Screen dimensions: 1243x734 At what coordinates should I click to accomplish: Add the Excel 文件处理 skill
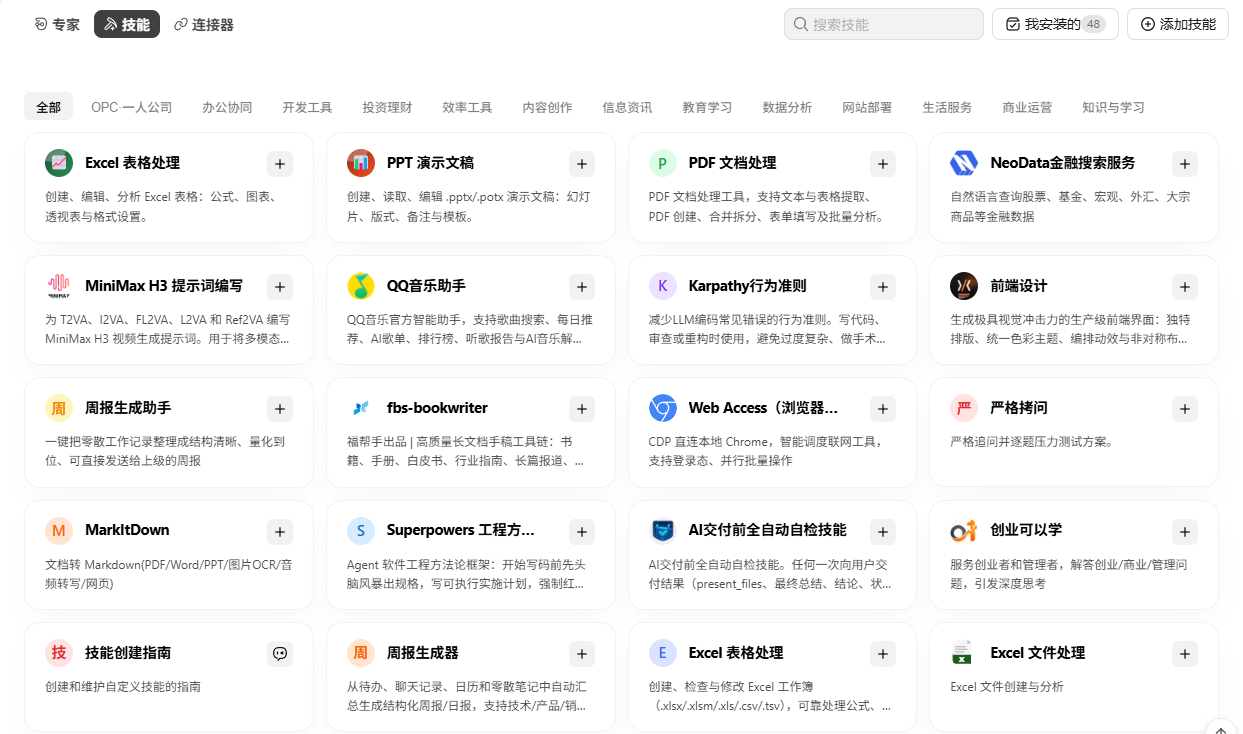tap(1185, 654)
